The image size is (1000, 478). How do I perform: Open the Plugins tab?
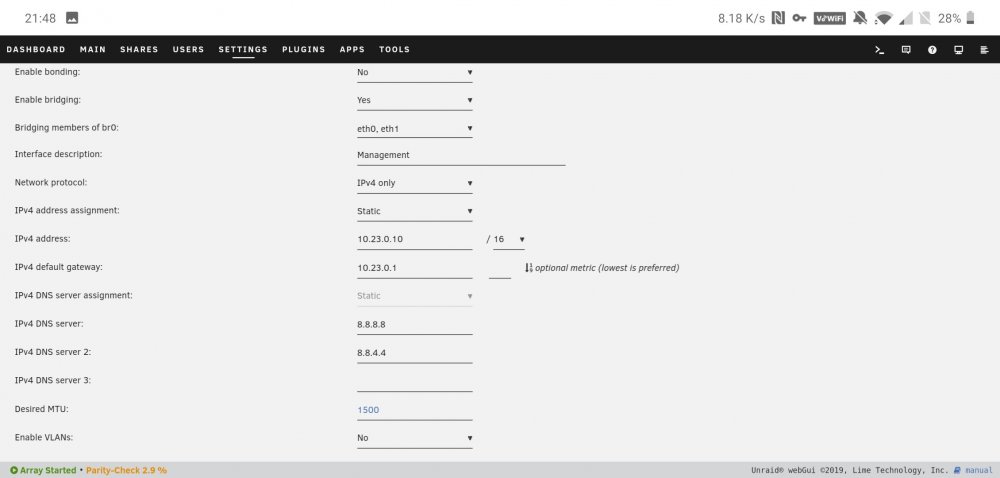[304, 50]
